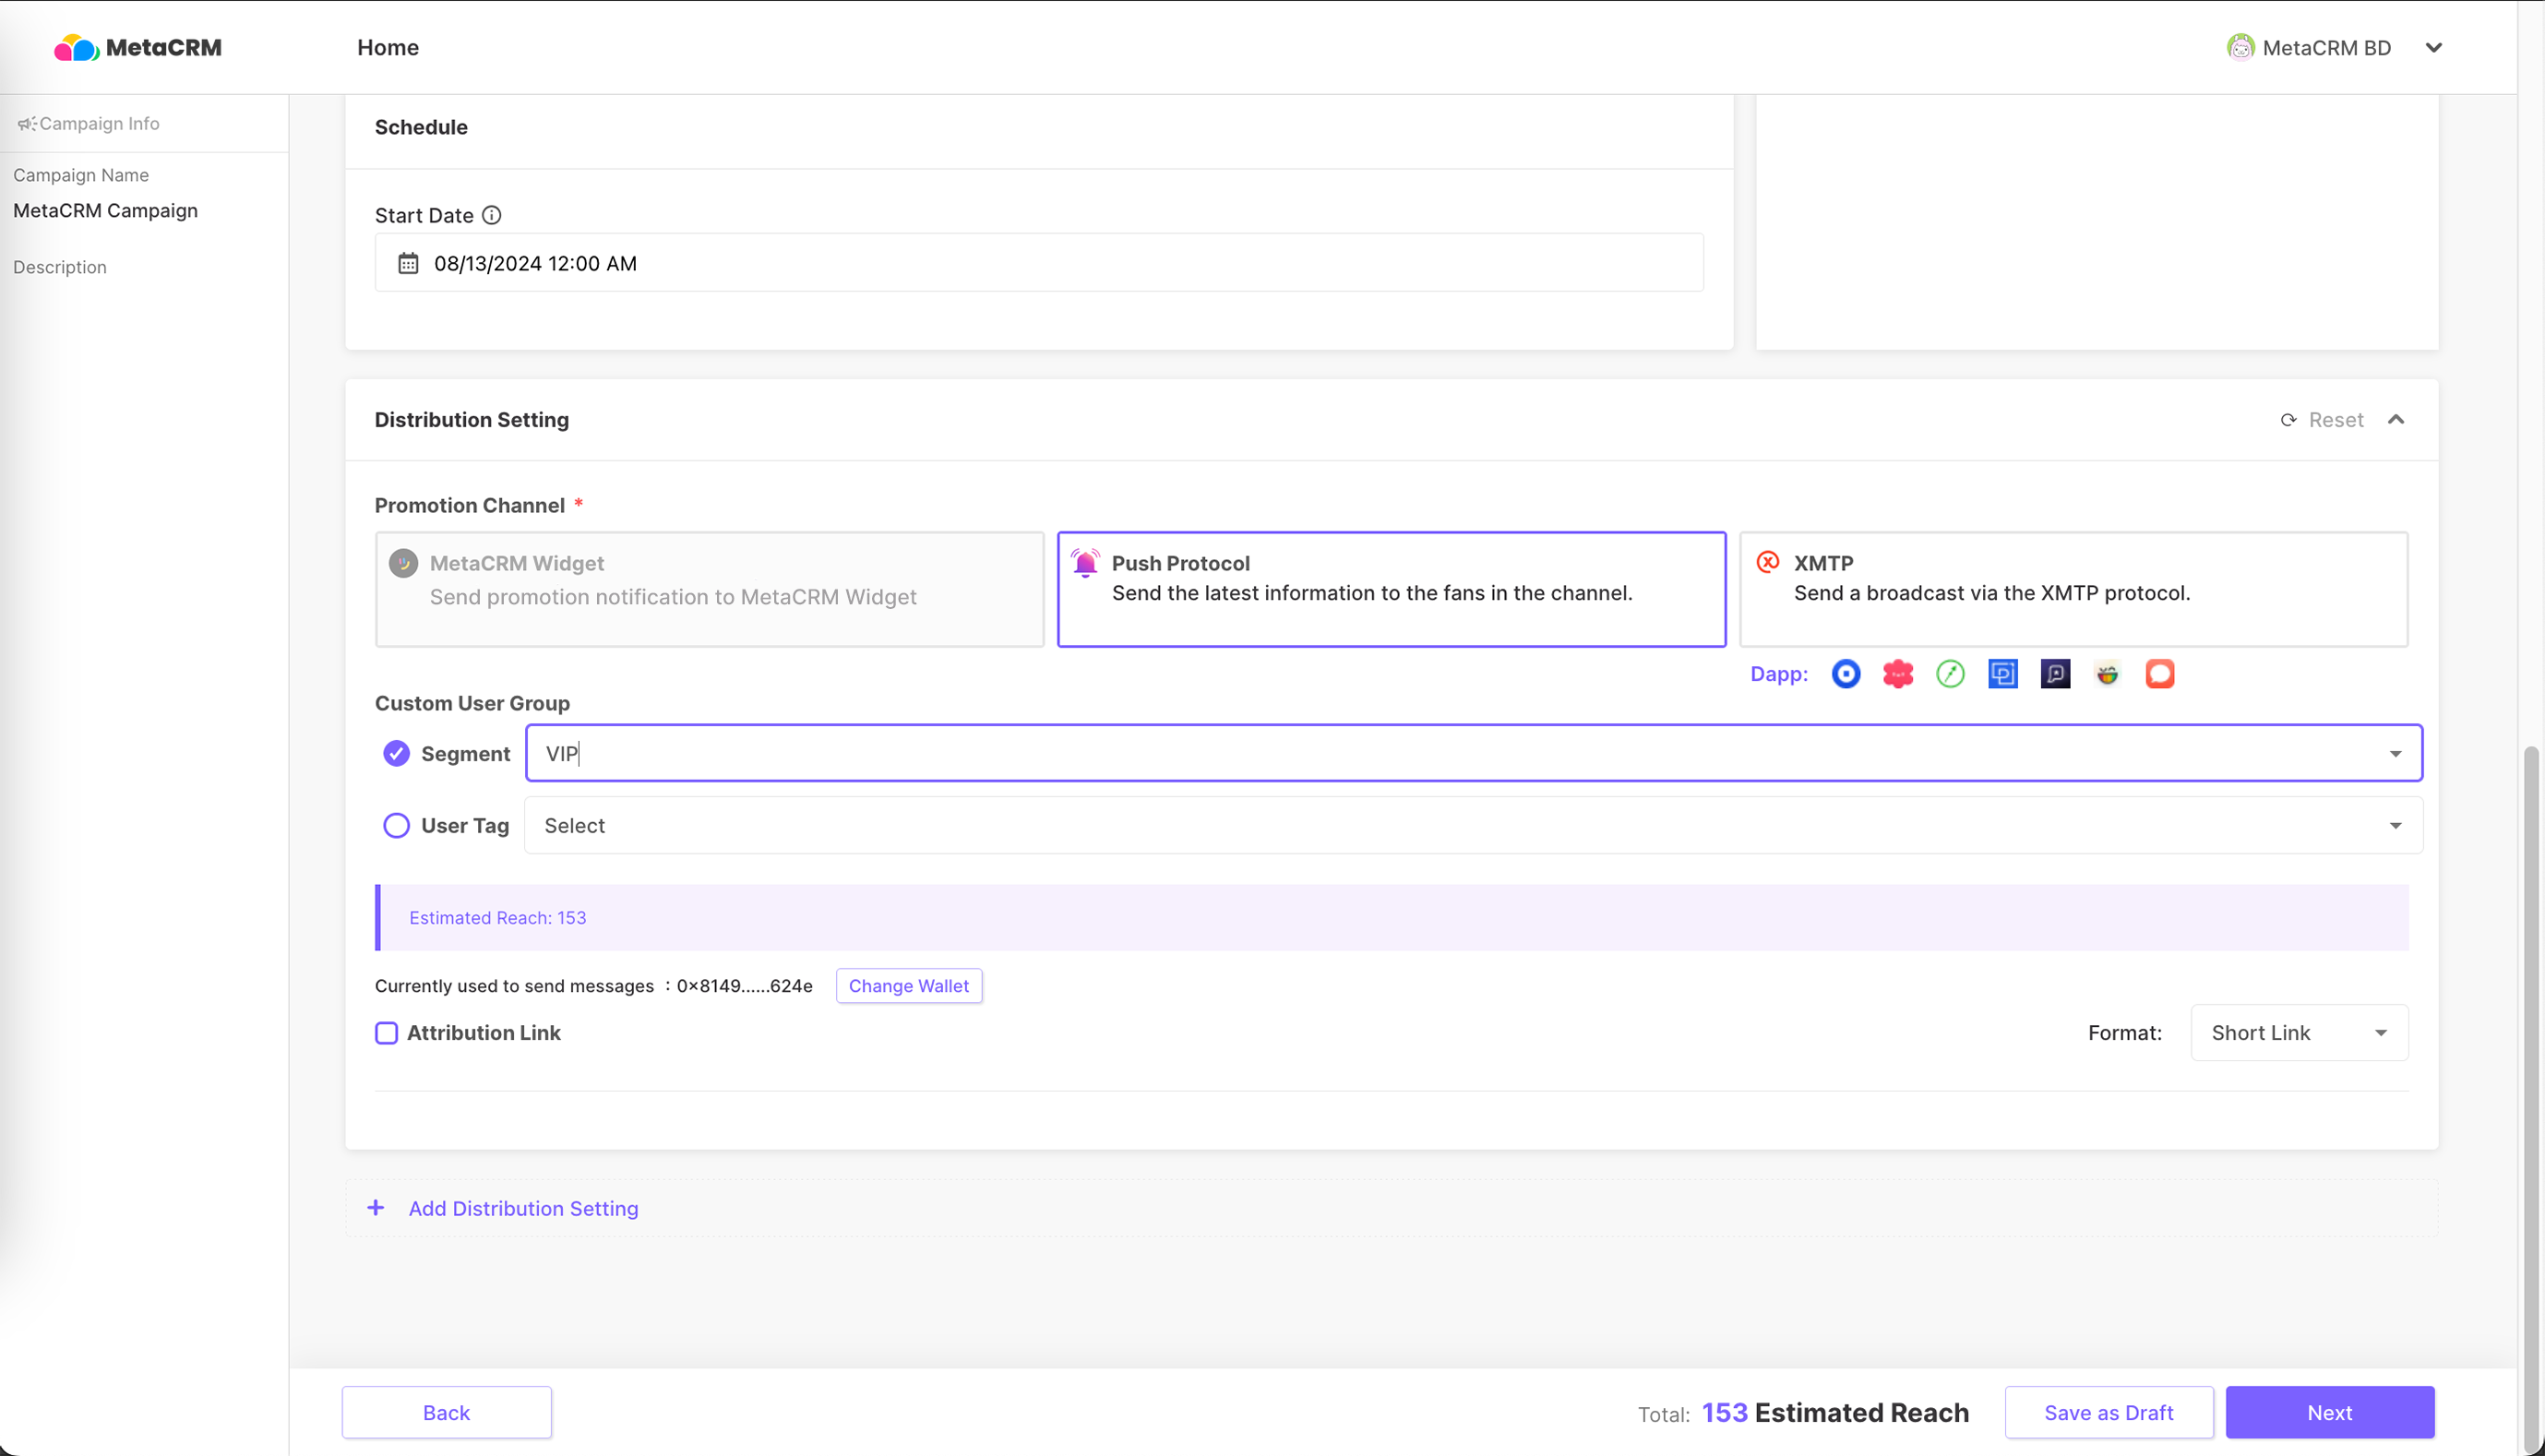Screen dimensions: 2545x1456
Task: Select the Segment radio button
Action: [x=396, y=753]
